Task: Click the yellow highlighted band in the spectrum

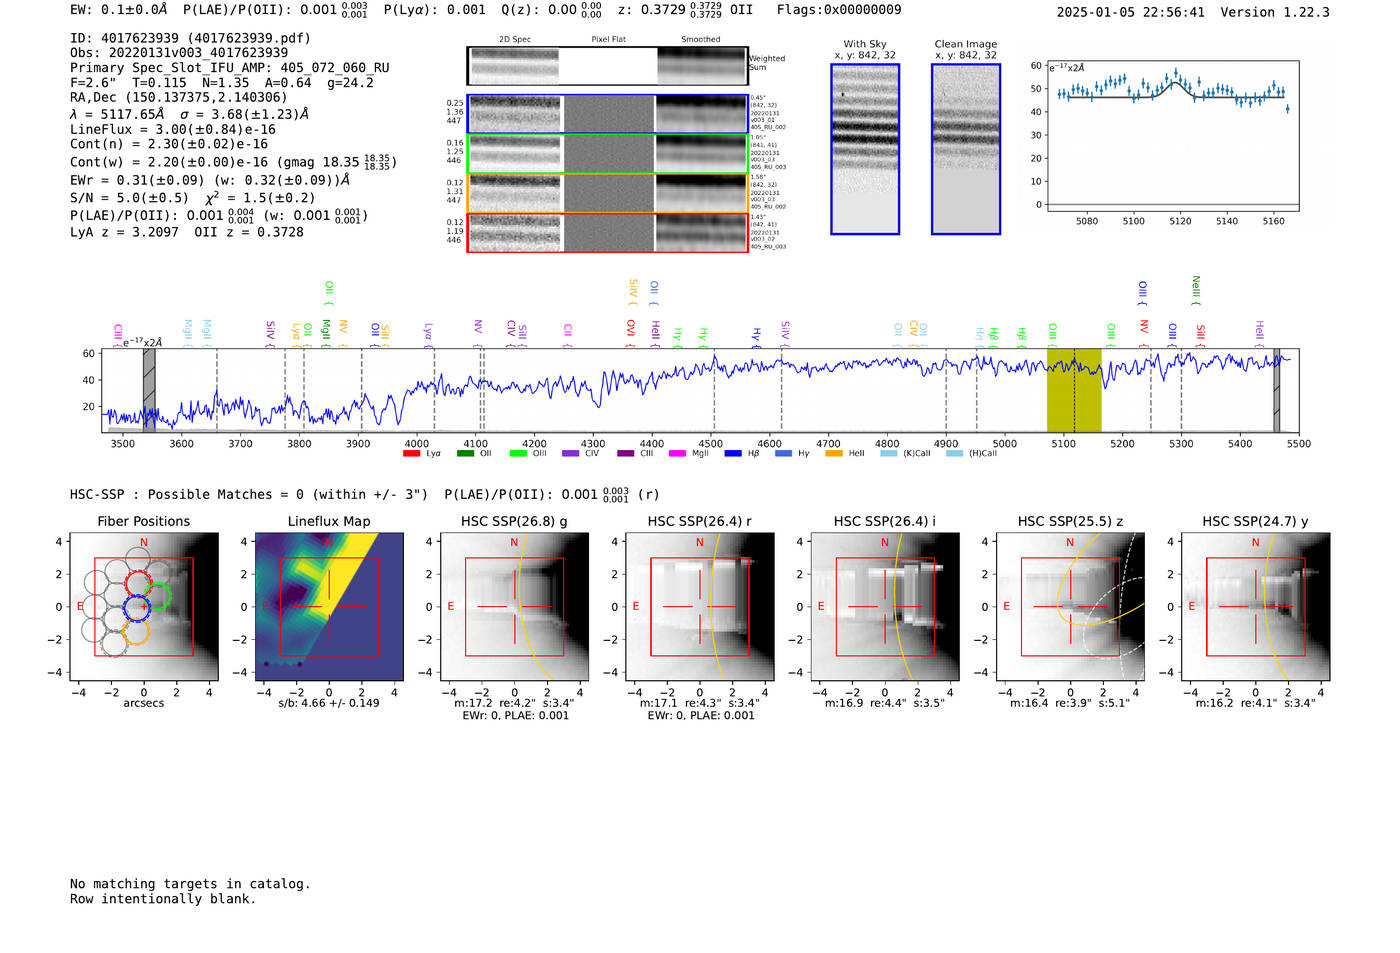Action: [x=1074, y=390]
